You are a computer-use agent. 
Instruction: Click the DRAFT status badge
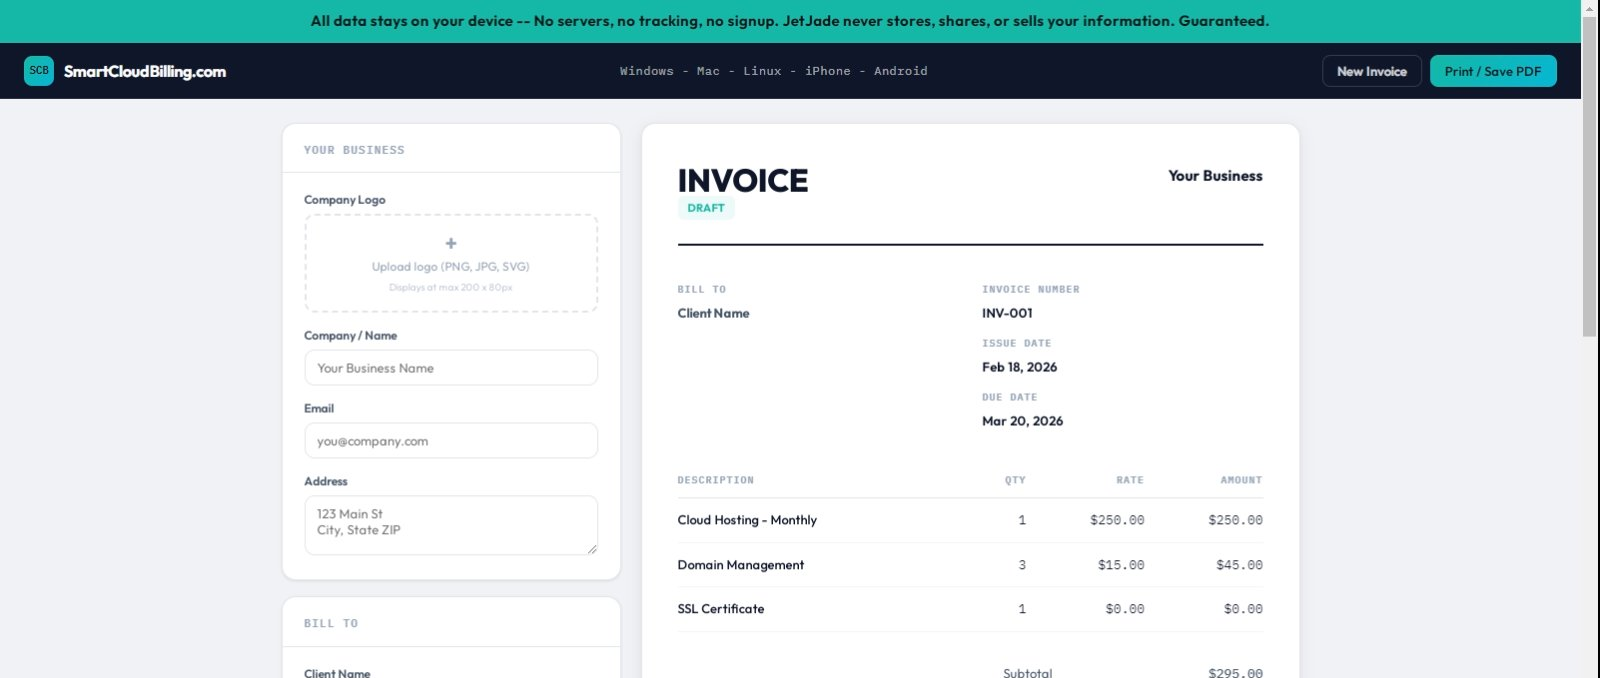(x=706, y=208)
